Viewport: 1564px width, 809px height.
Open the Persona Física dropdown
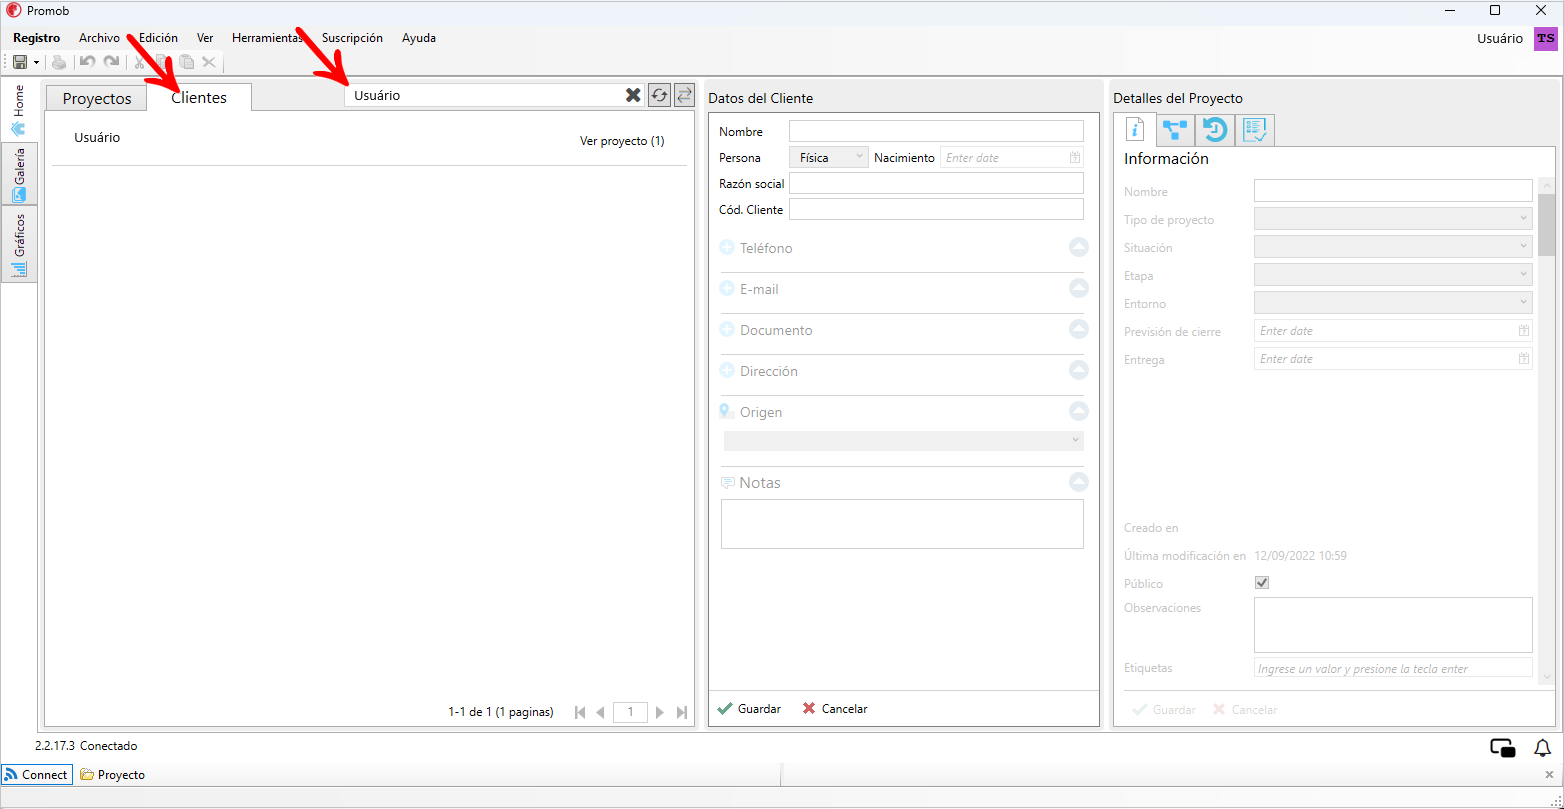click(829, 157)
